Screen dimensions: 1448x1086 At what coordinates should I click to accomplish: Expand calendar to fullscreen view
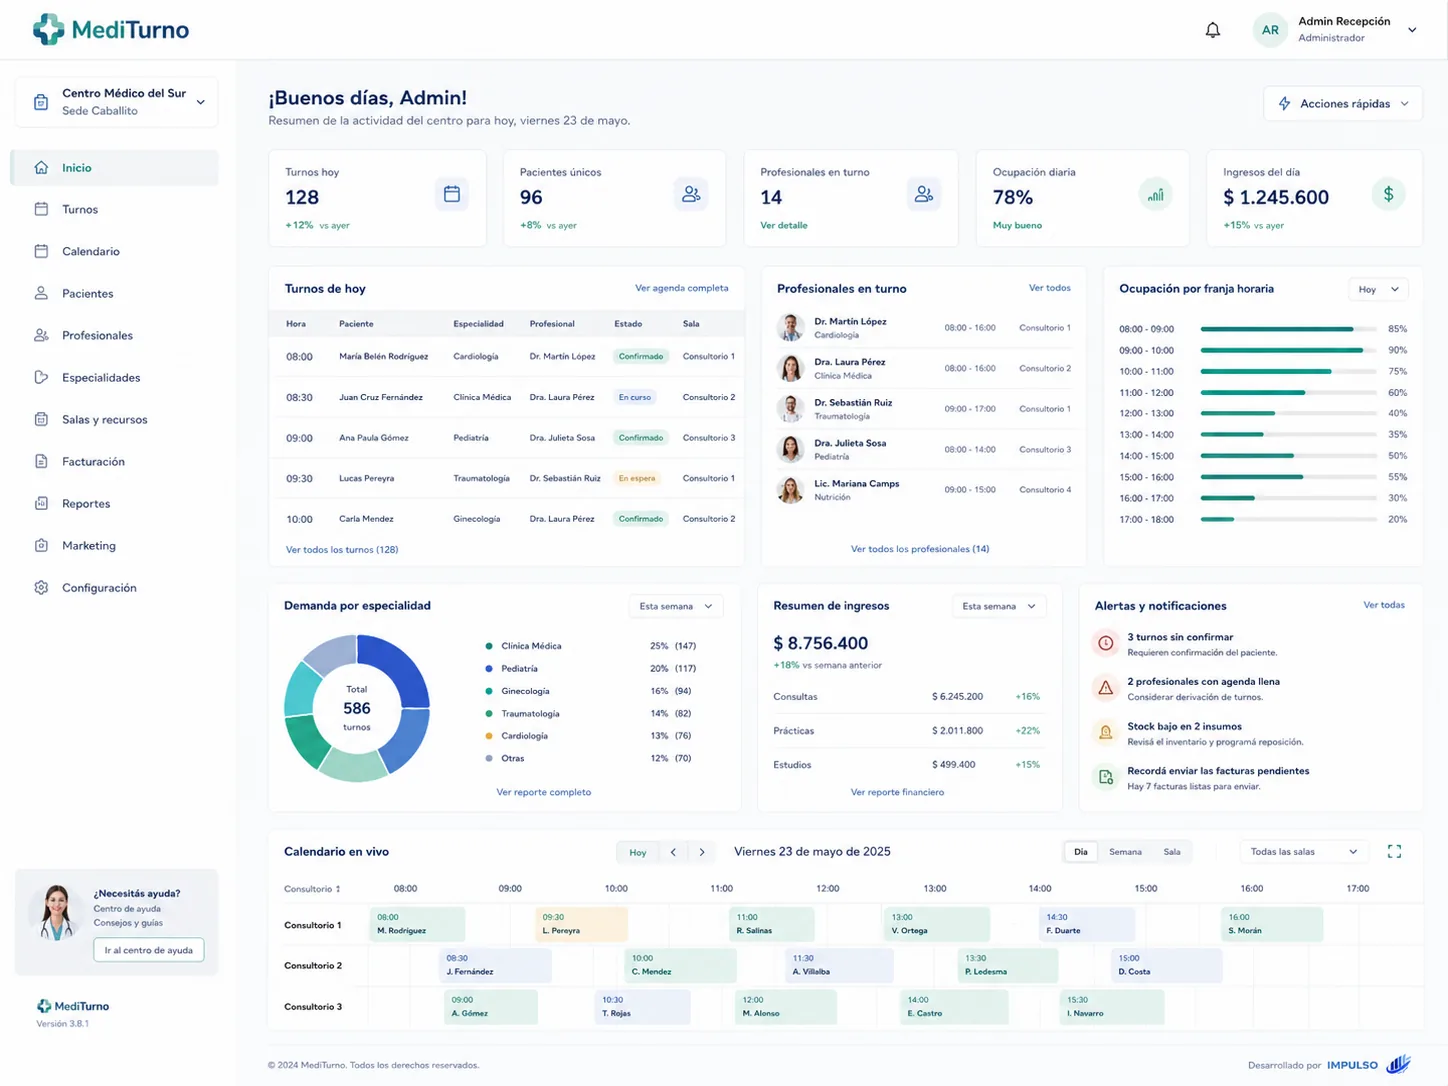click(x=1394, y=851)
